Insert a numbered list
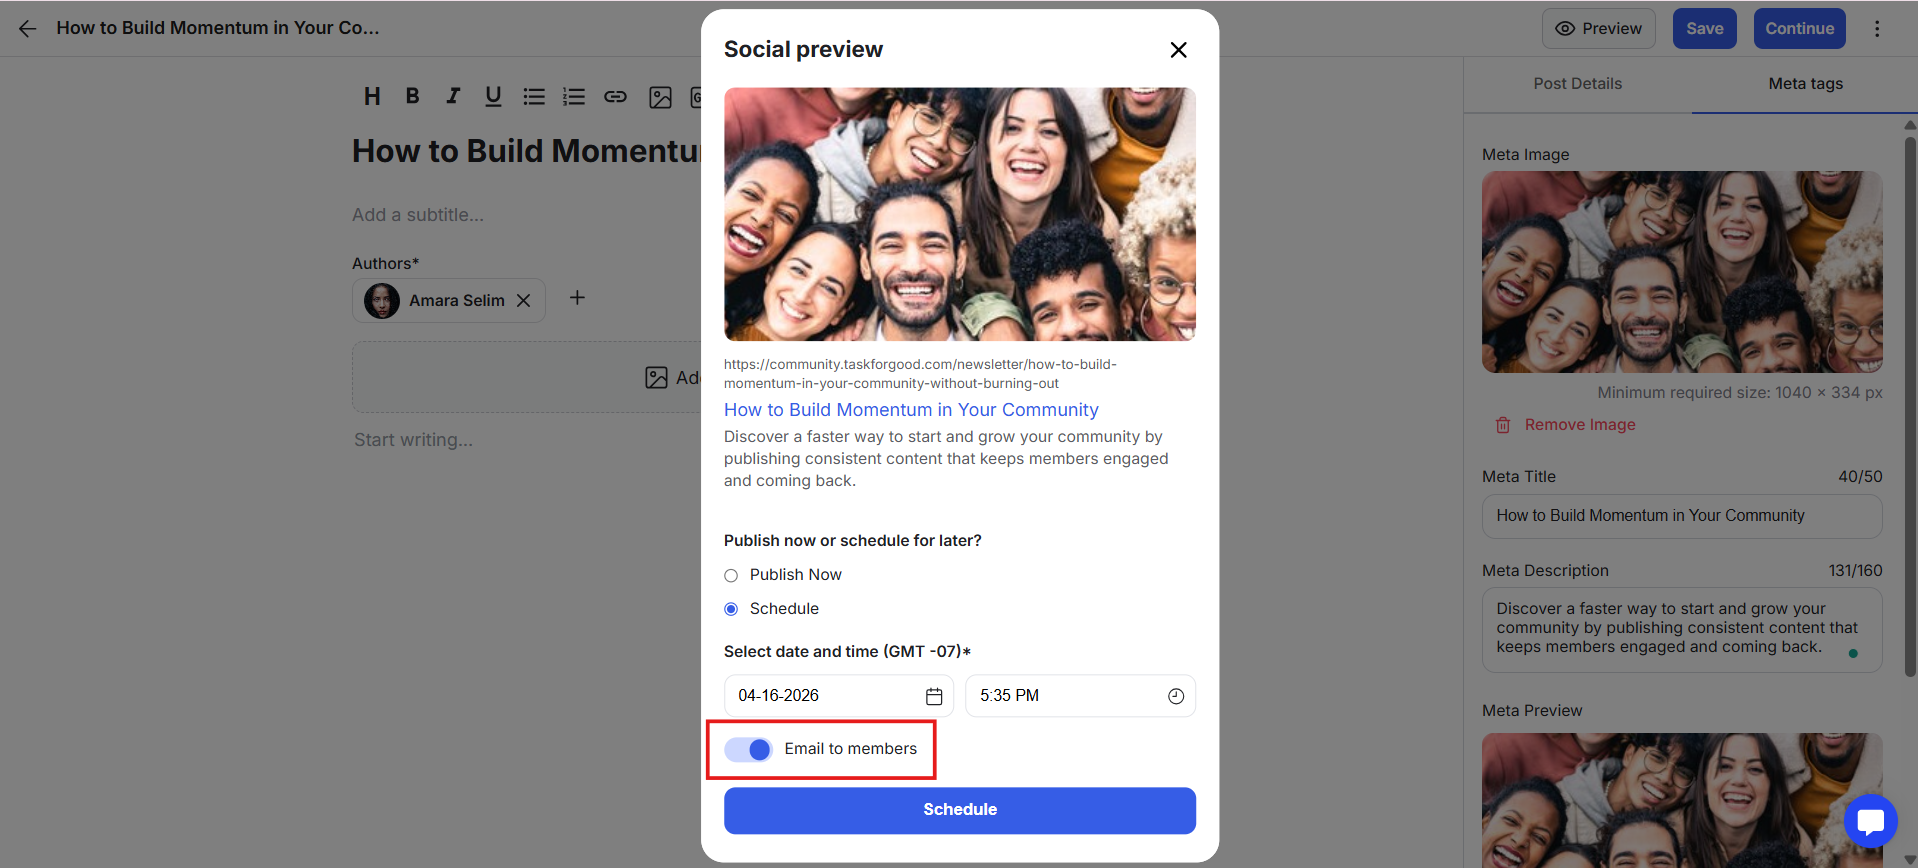 (574, 97)
